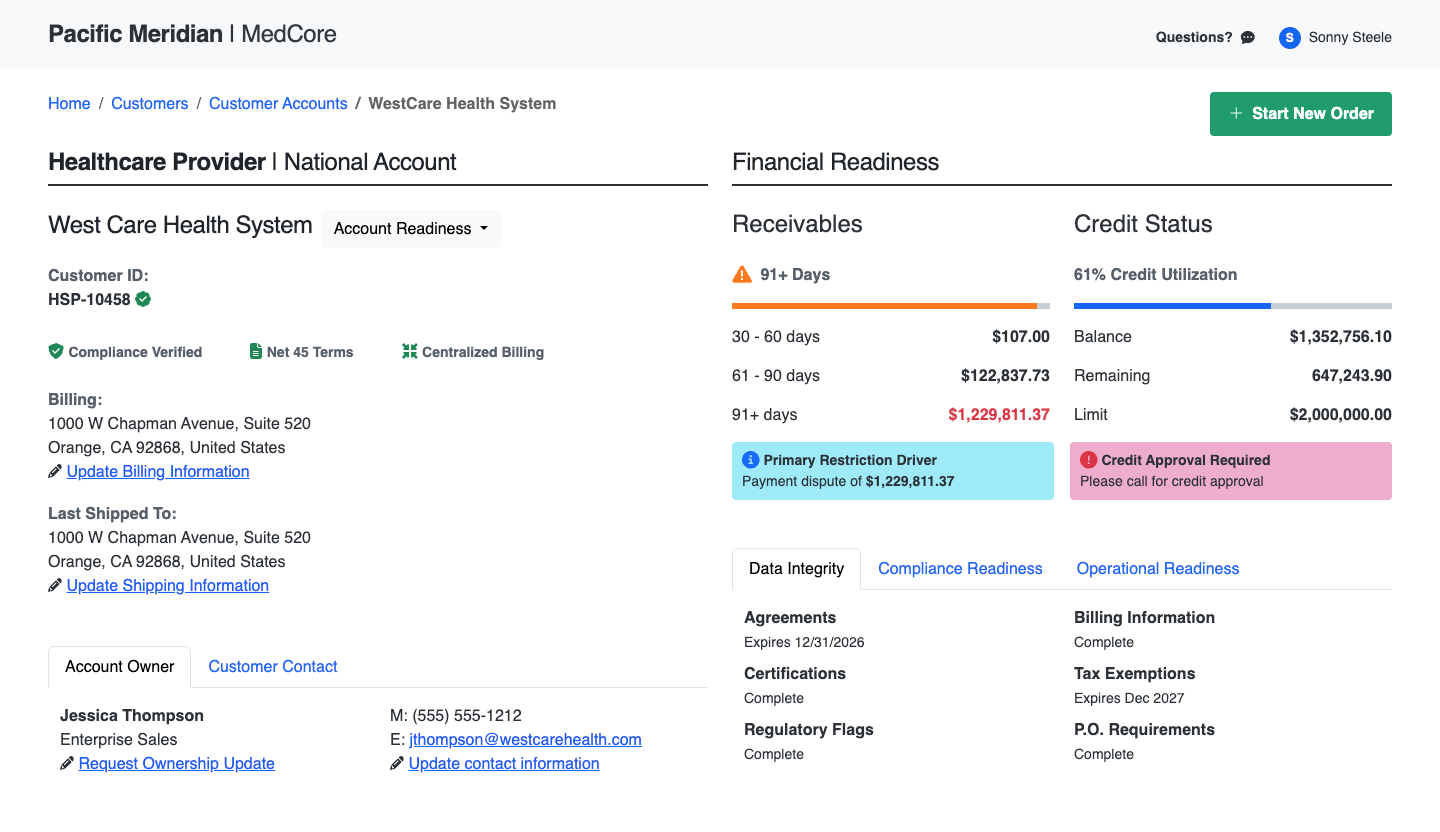The width and height of the screenshot is (1440, 832).
Task: Click the verified badge beside HSP-10458
Action: (143, 299)
